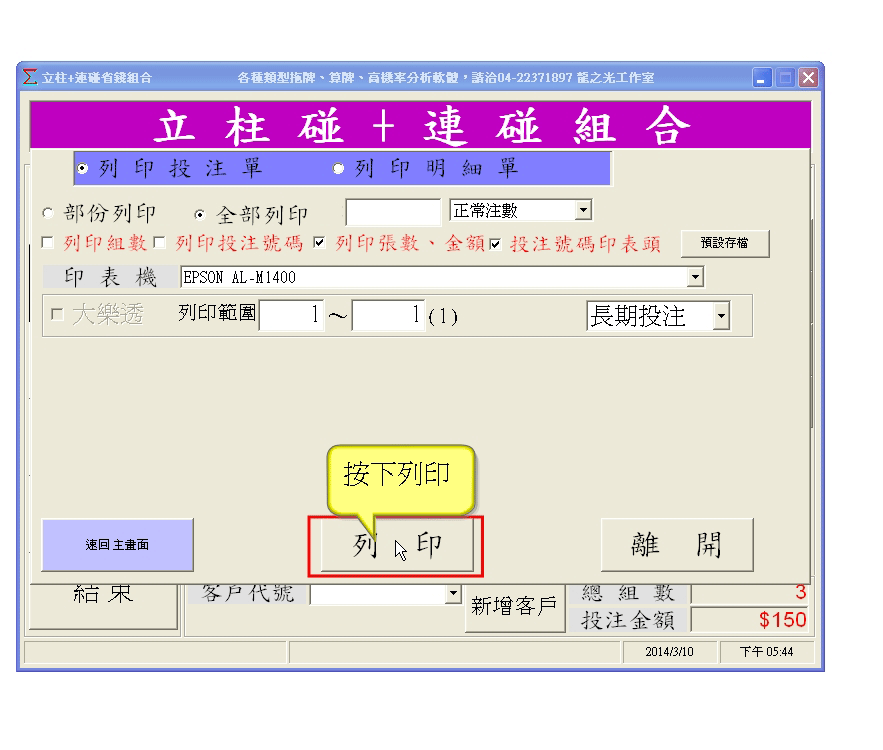Uncheck the 列印張數、金額 checkbox
883x750 pixels.
coord(320,243)
